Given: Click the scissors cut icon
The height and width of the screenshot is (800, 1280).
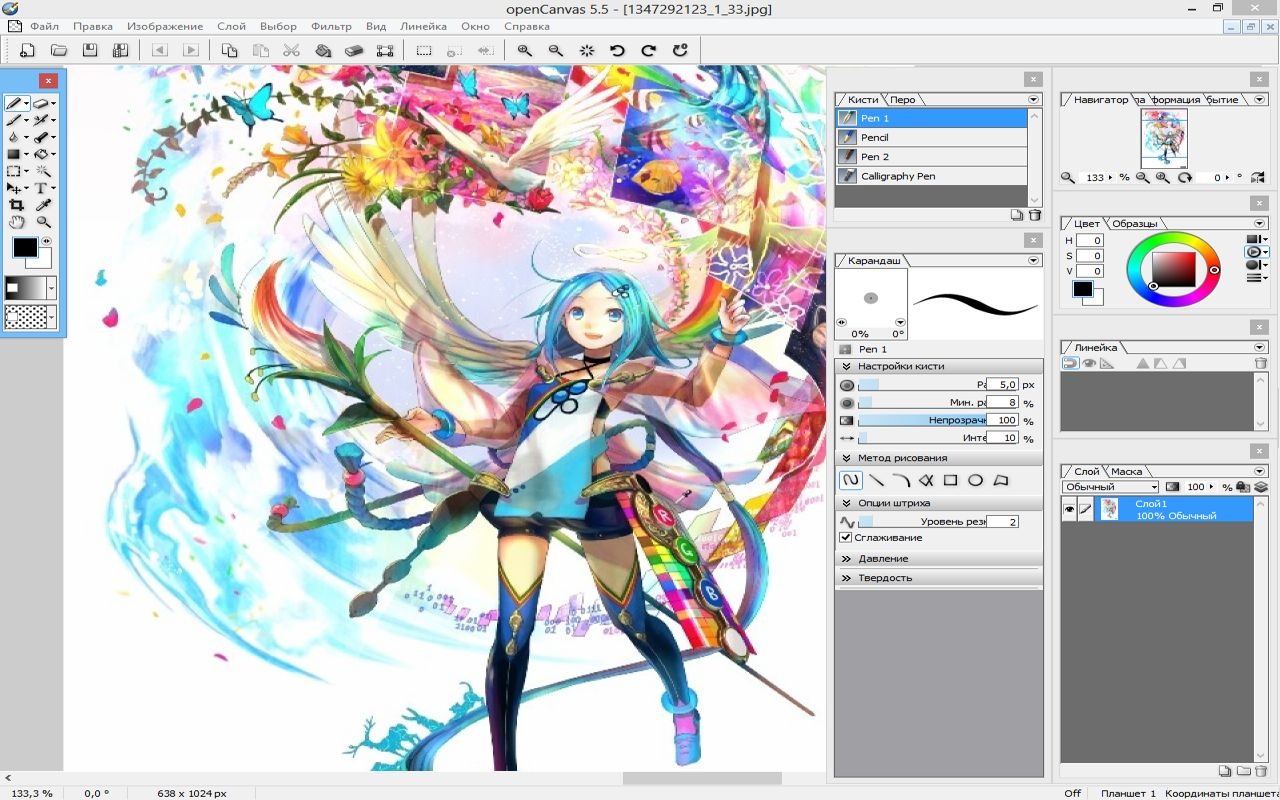Looking at the screenshot, I should click(x=291, y=50).
